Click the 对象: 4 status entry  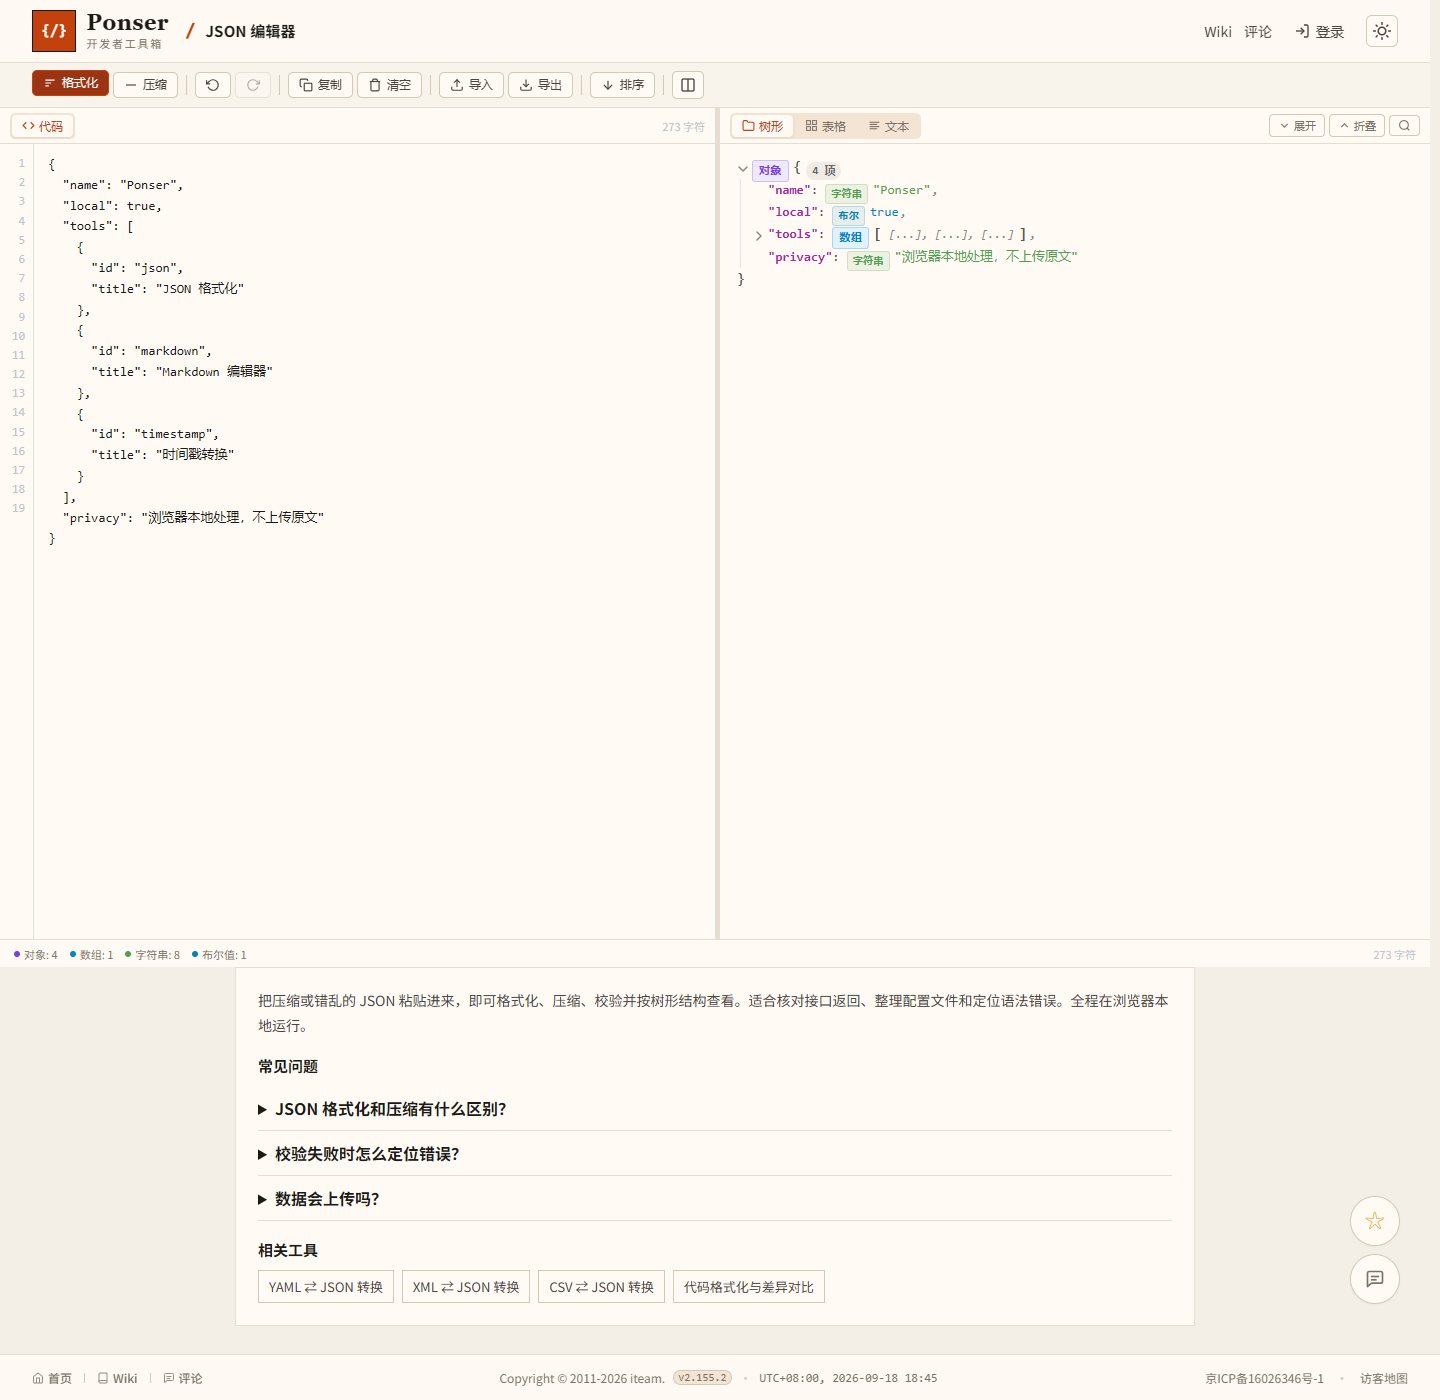36,955
